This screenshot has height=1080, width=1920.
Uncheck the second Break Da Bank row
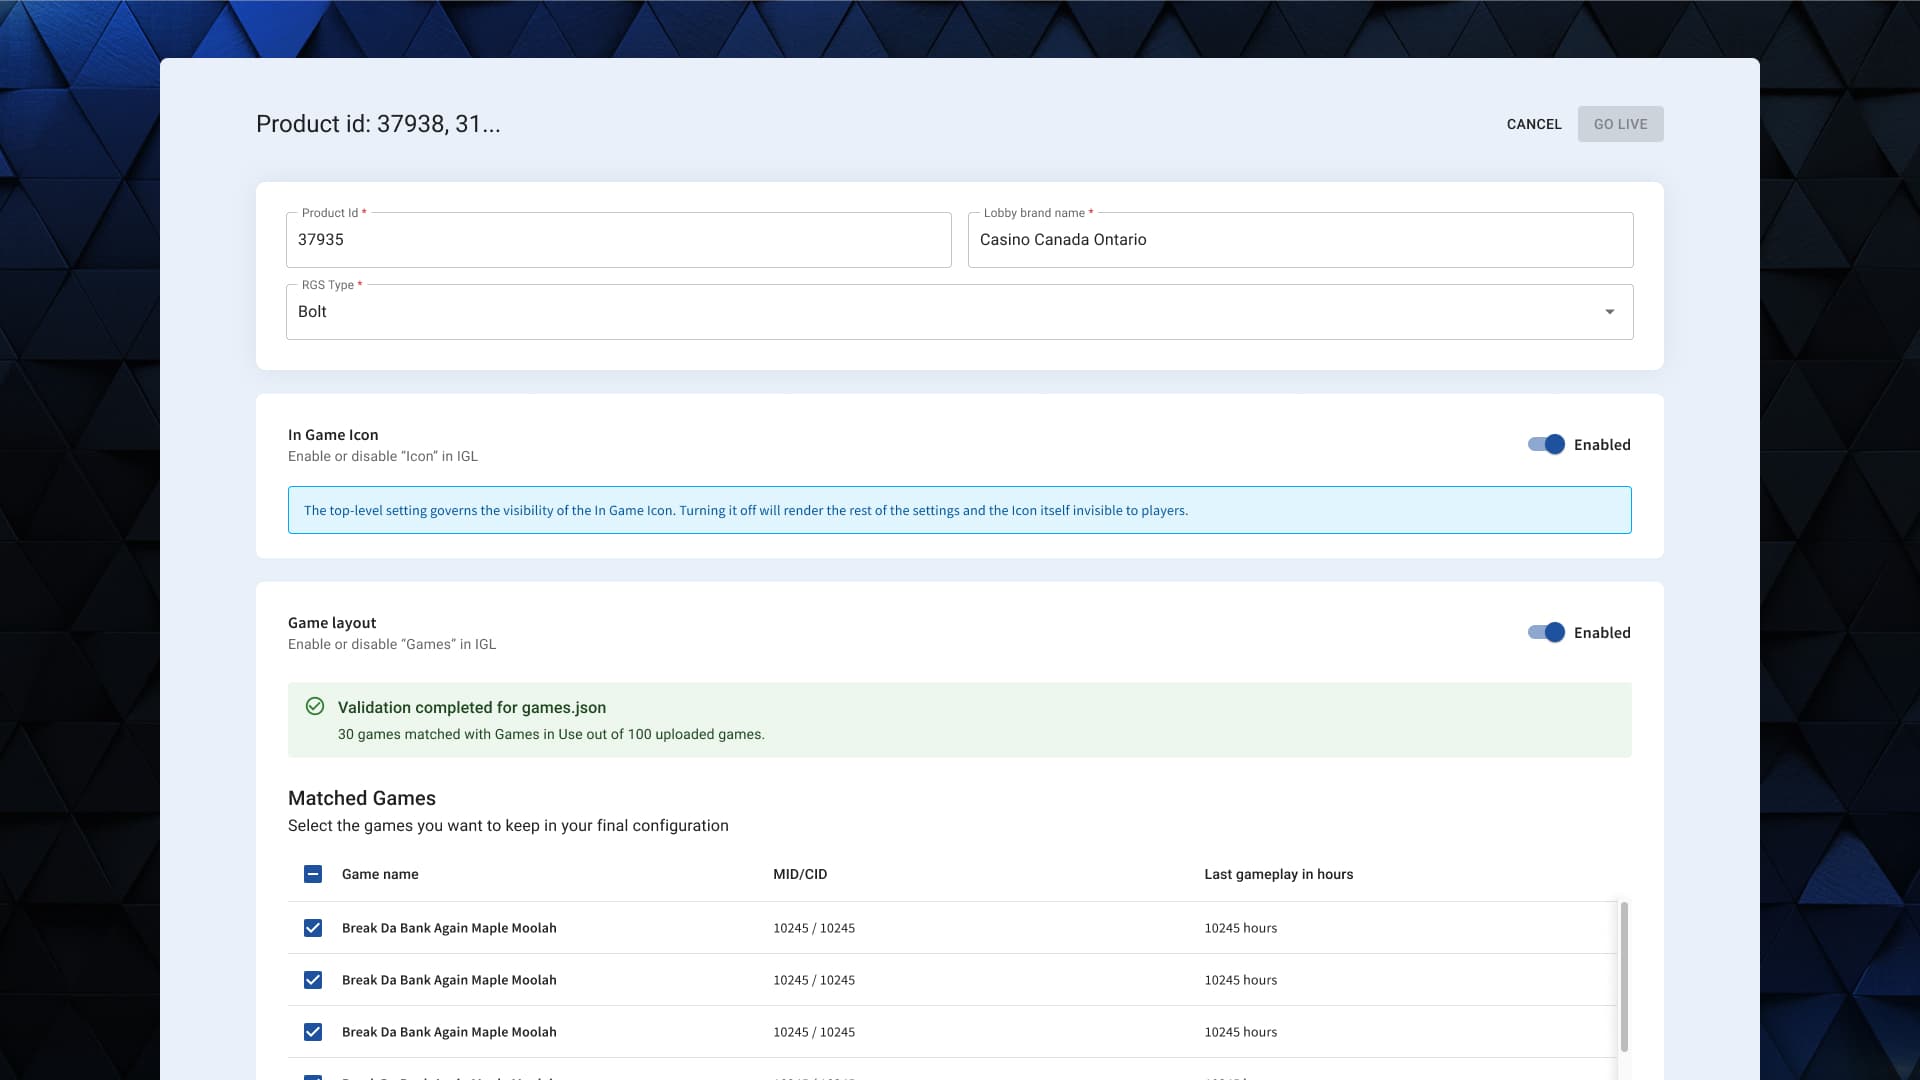(x=313, y=980)
